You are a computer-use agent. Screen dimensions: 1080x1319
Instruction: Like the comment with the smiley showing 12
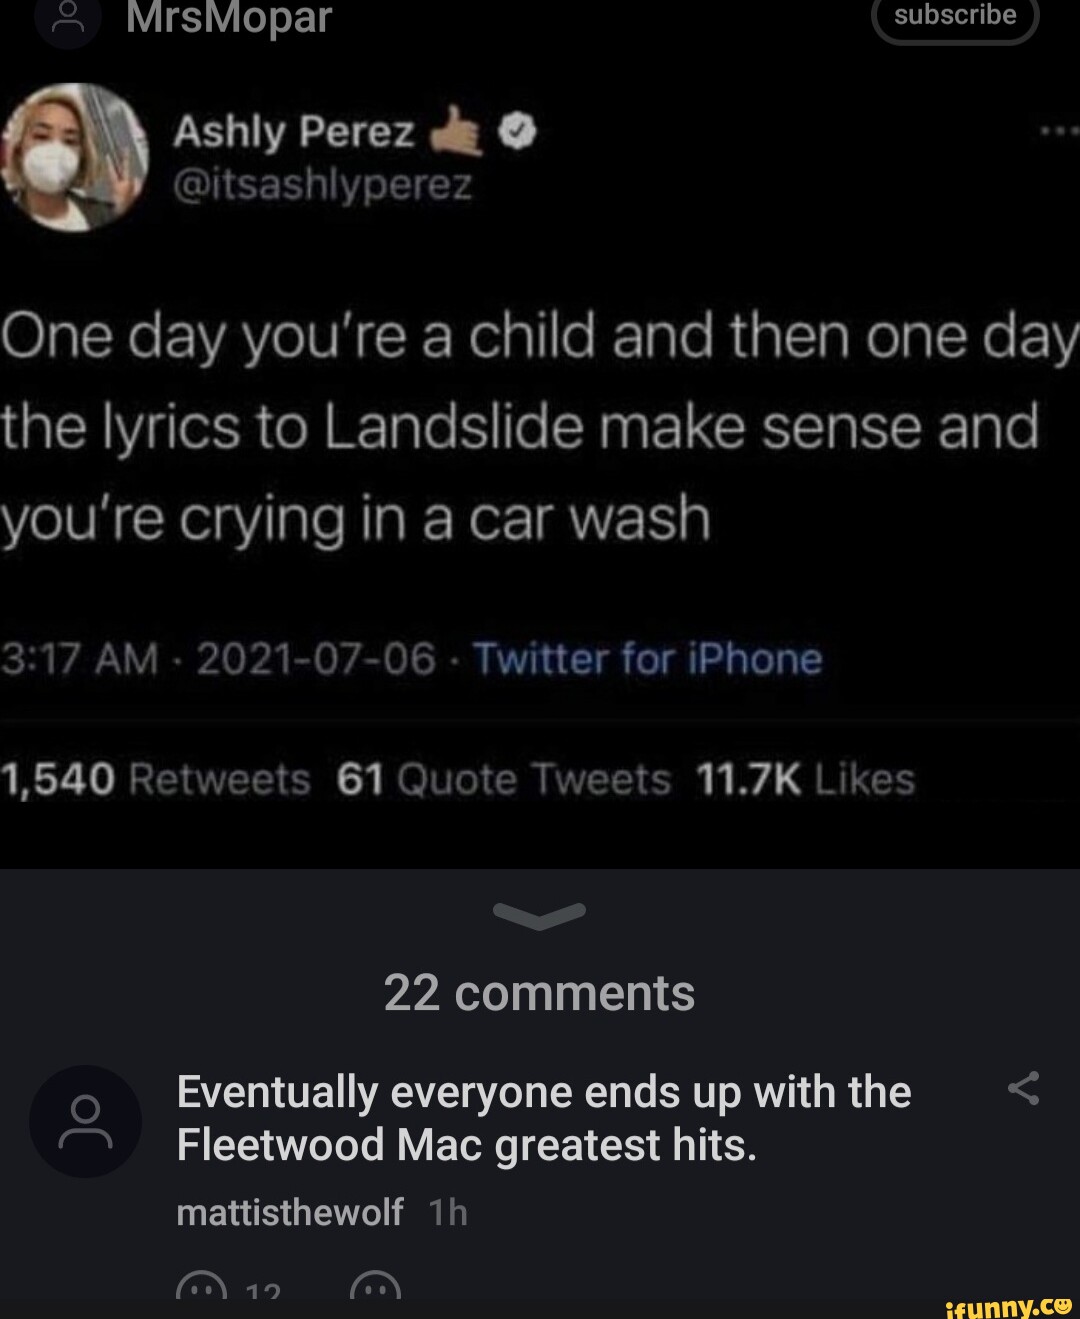click(x=200, y=1287)
